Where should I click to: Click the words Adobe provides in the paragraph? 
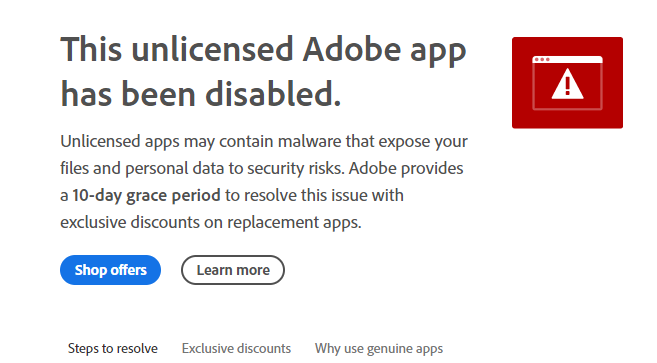tap(406, 169)
